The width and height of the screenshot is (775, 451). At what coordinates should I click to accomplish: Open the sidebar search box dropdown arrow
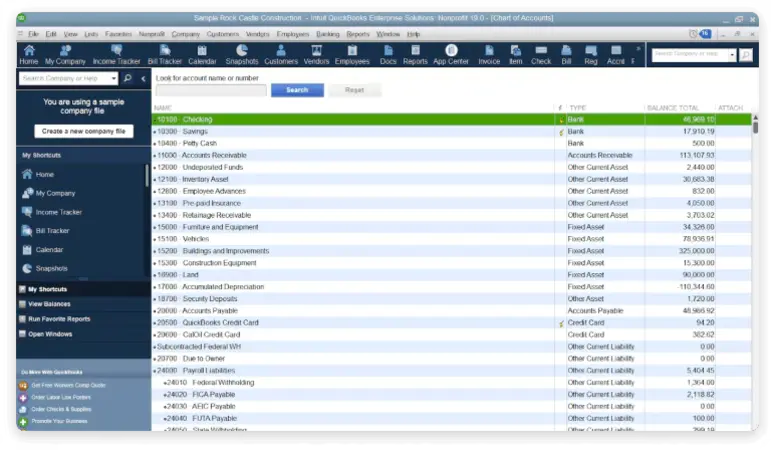[114, 78]
